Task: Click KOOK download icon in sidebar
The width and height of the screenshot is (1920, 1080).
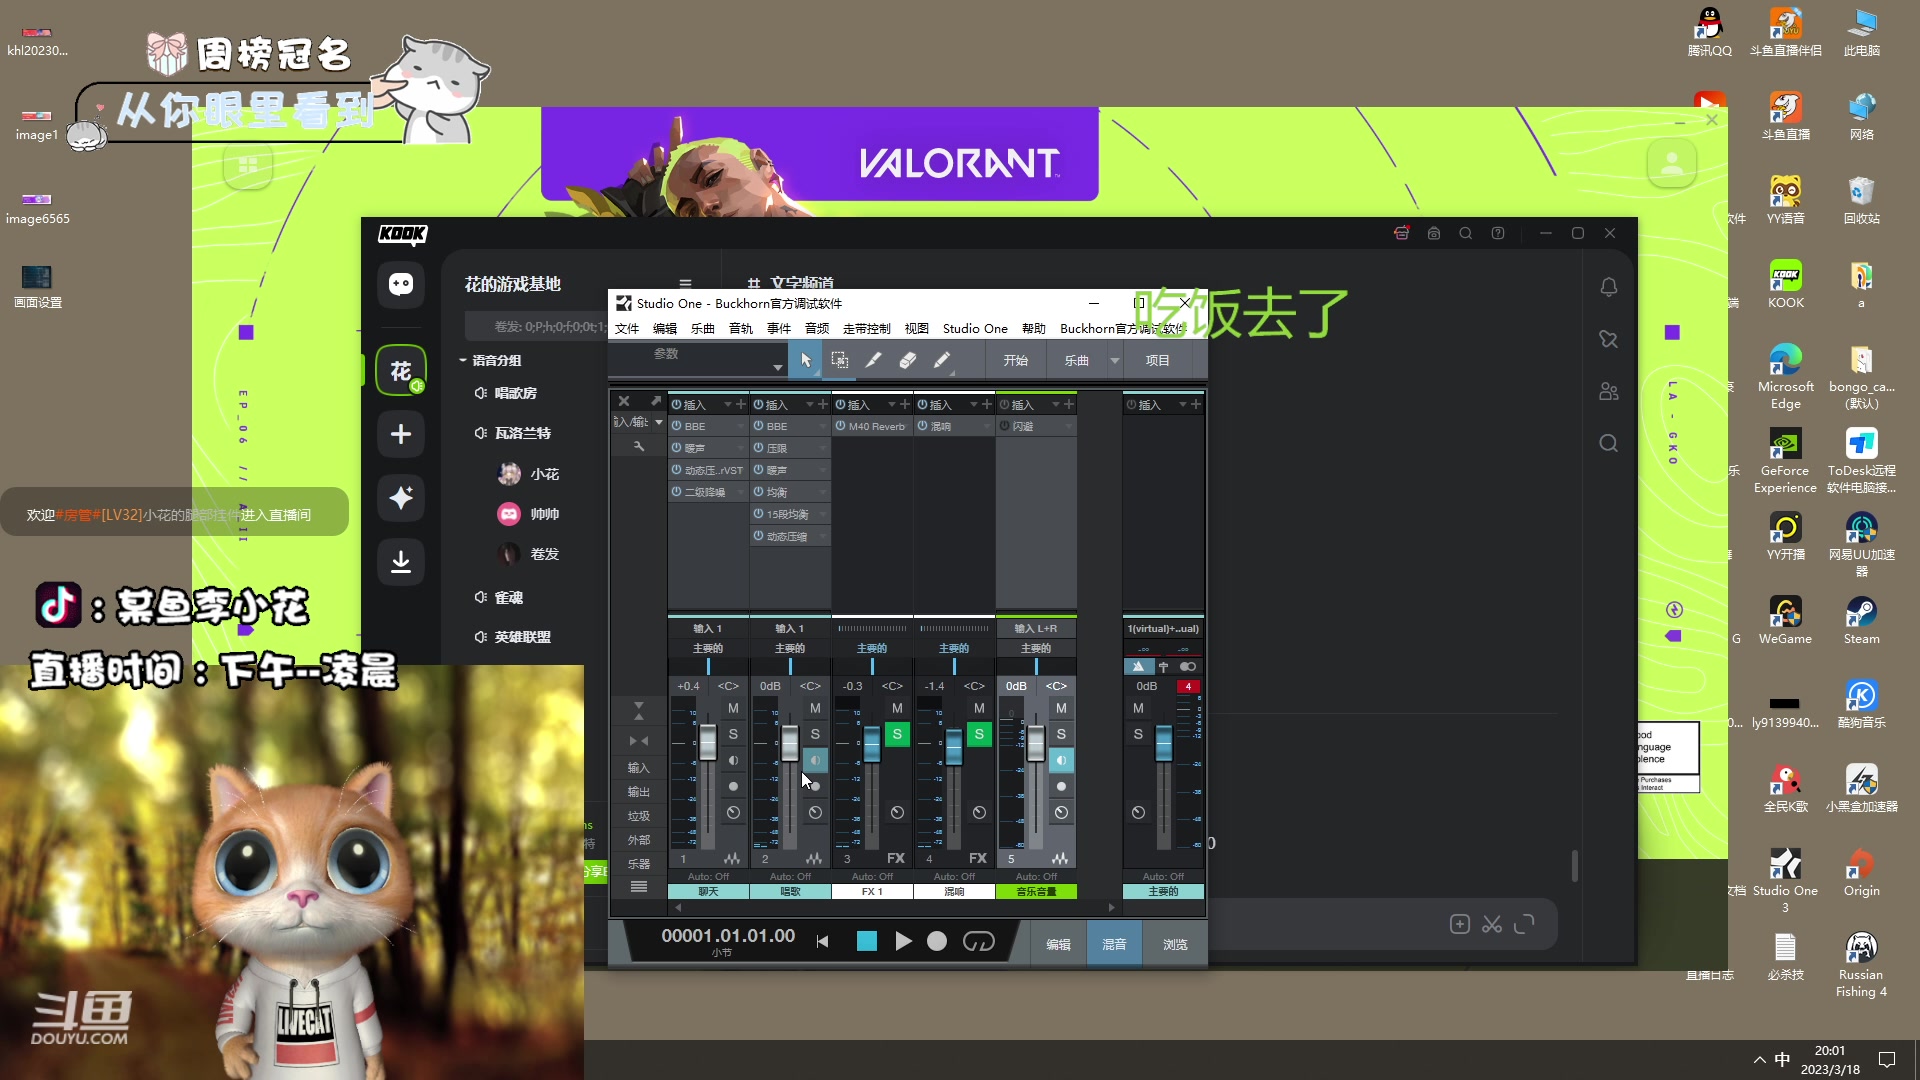Action: 401,562
